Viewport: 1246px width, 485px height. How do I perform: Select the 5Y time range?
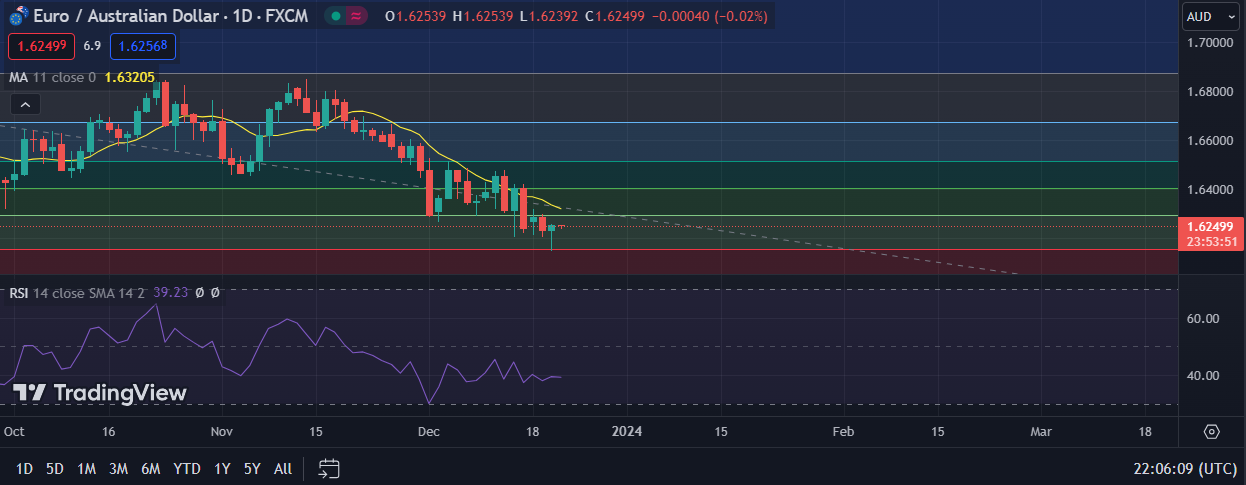[252, 468]
